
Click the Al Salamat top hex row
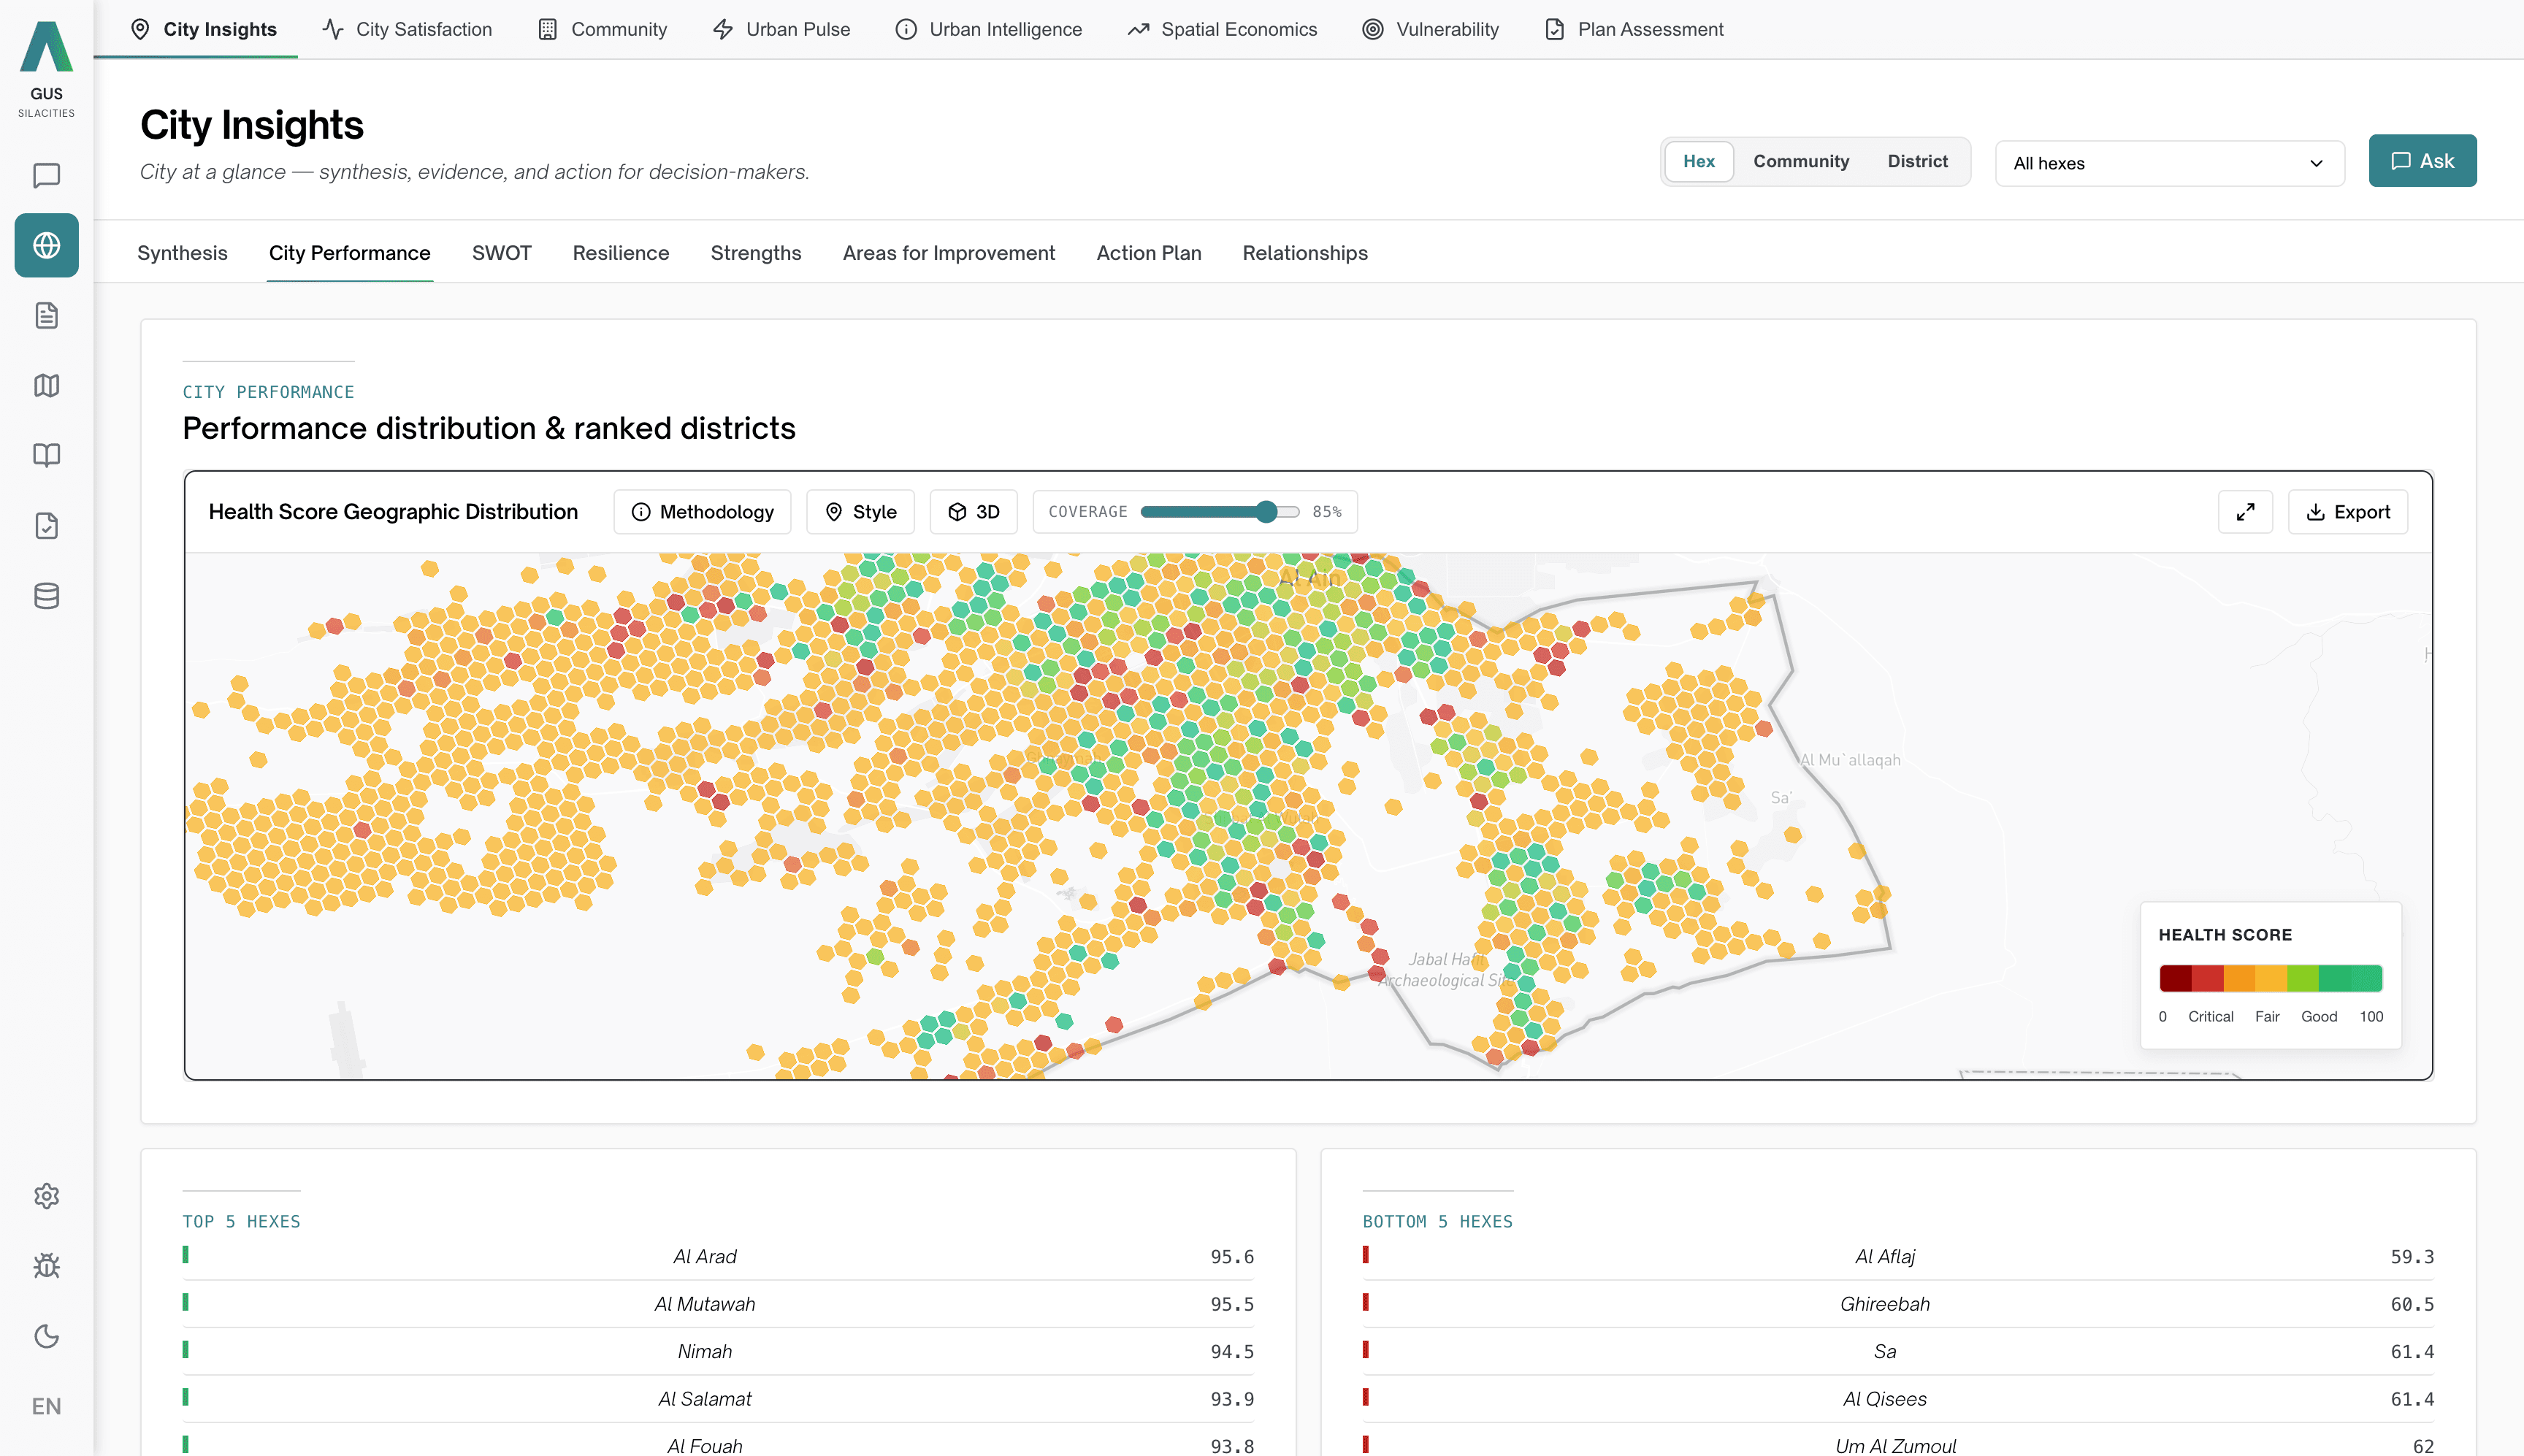[718, 1399]
